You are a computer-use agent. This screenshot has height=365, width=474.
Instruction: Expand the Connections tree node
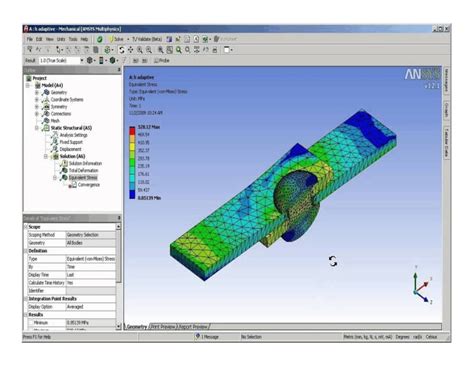coord(37,114)
